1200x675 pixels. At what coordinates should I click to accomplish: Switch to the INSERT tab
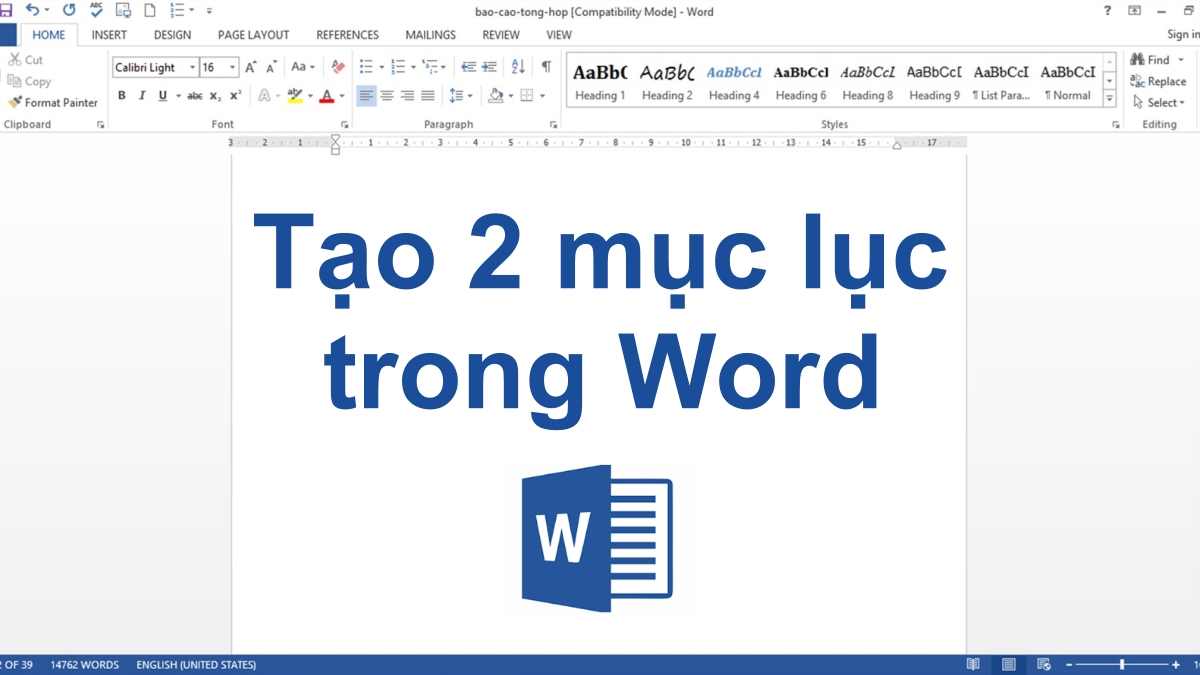point(109,35)
